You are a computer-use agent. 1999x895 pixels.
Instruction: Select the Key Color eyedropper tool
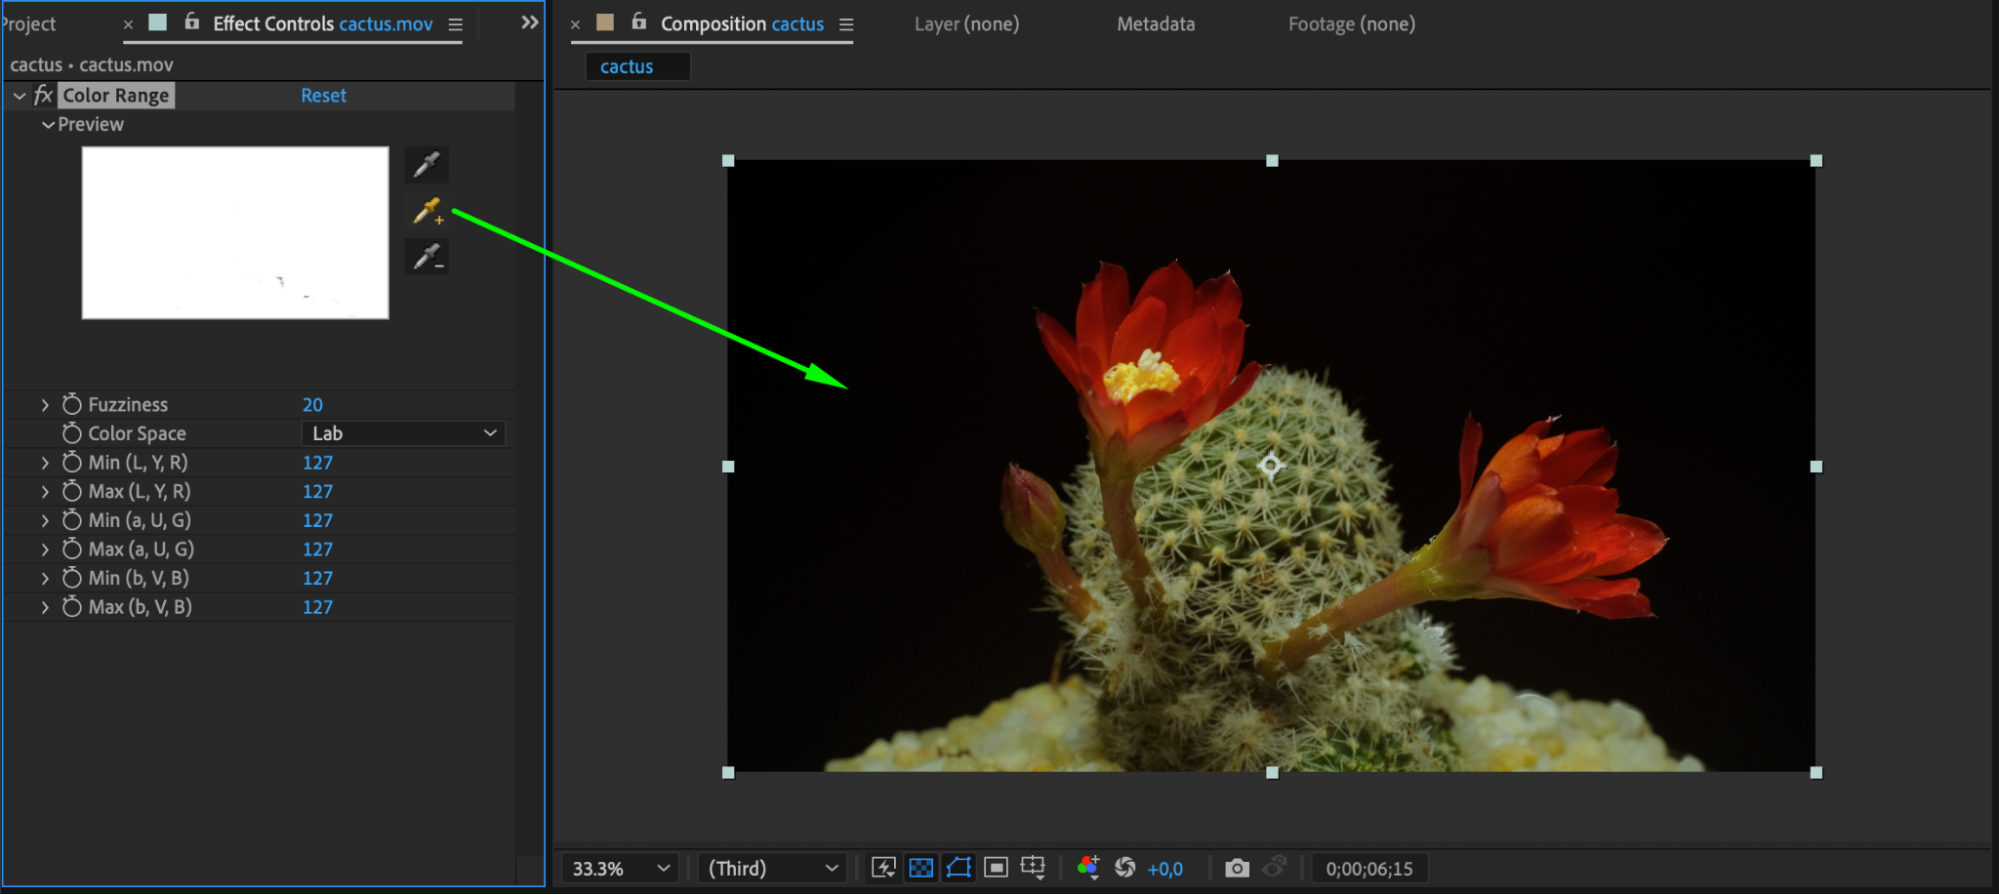(427, 164)
